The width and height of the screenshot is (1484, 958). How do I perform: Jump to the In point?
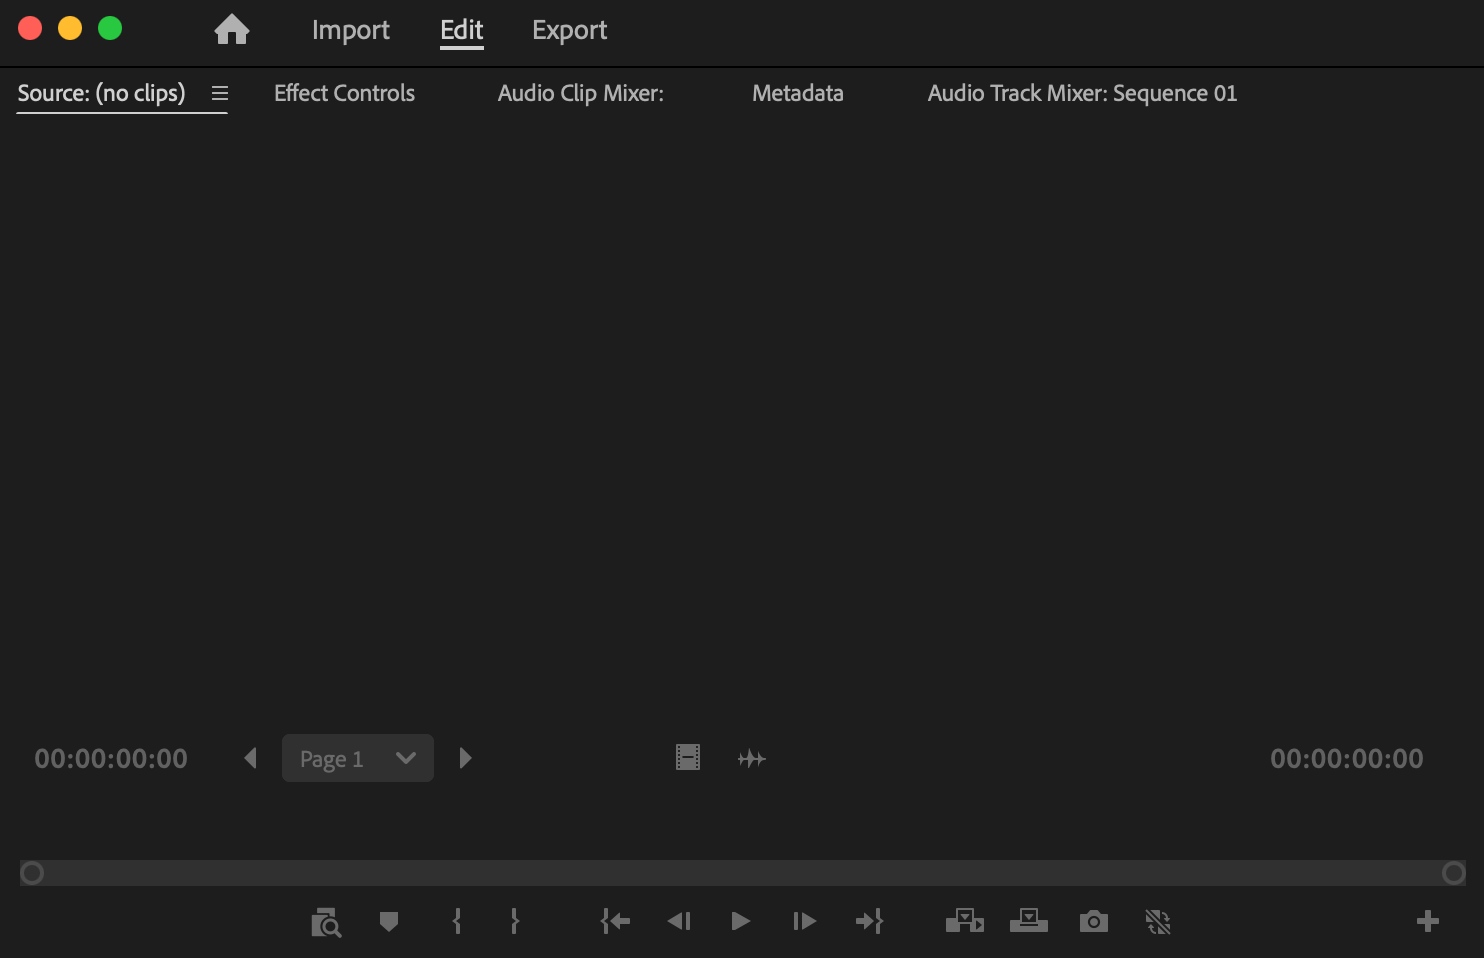[615, 921]
